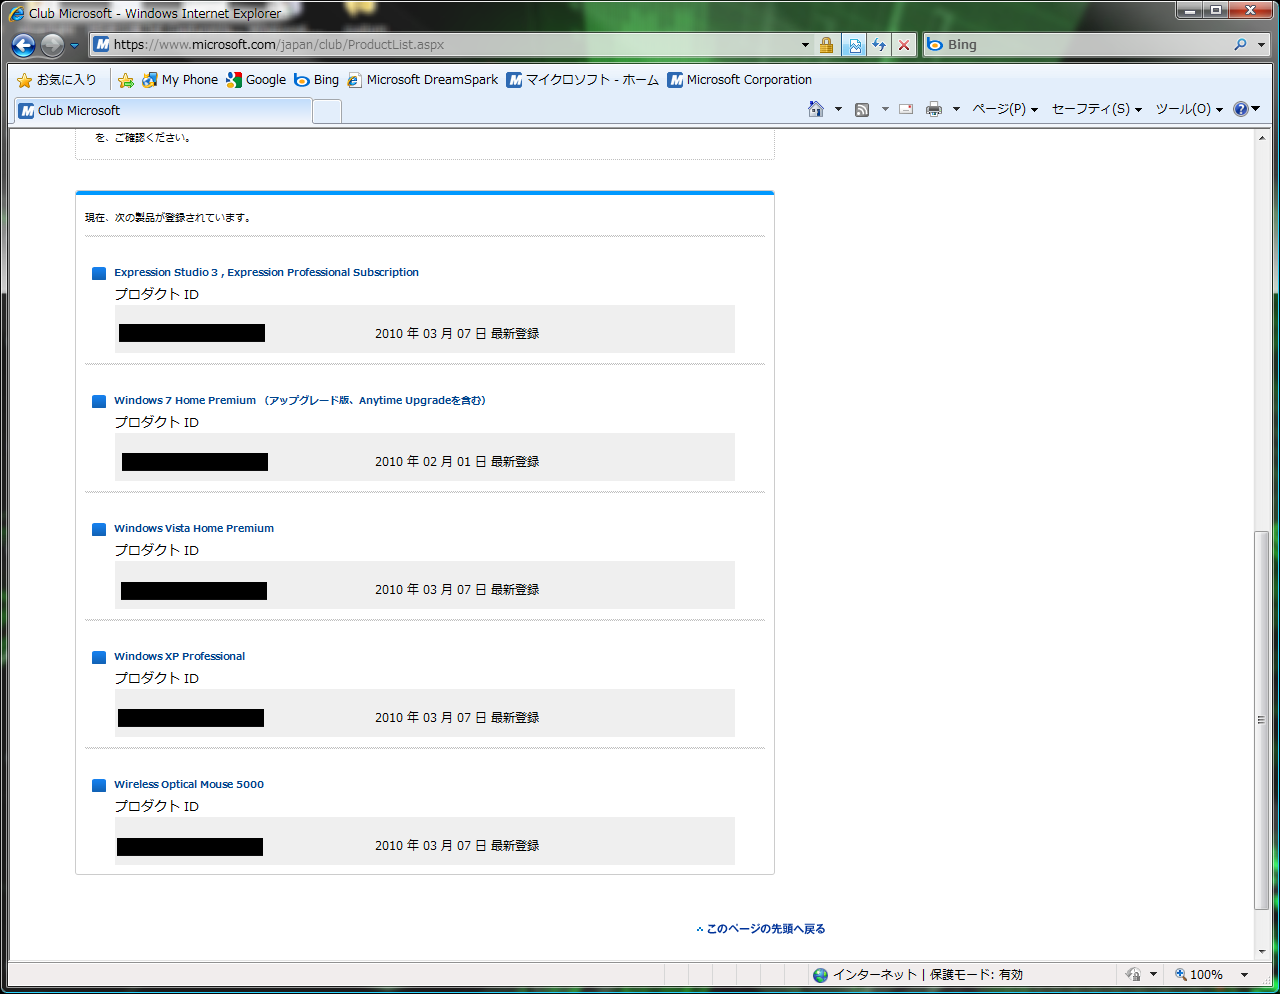
Task: Open the Microsoft Corporation favorite
Action: pos(739,80)
